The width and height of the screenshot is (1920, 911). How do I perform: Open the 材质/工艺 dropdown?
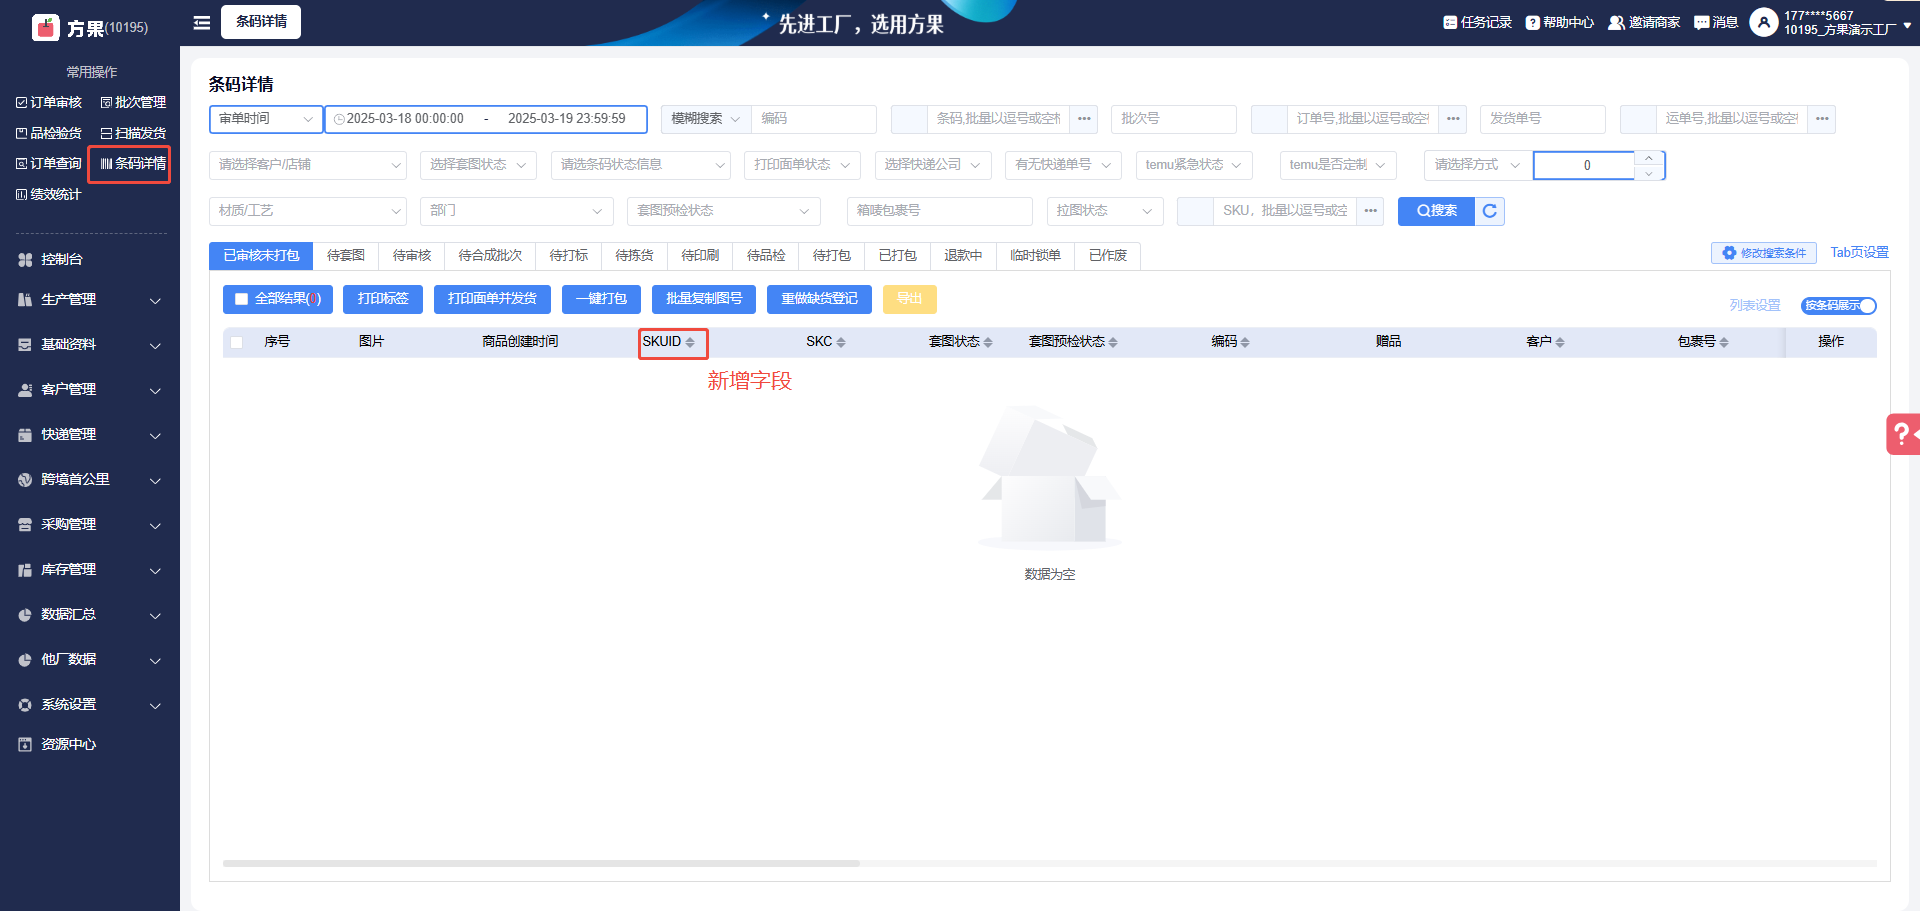[x=308, y=211]
